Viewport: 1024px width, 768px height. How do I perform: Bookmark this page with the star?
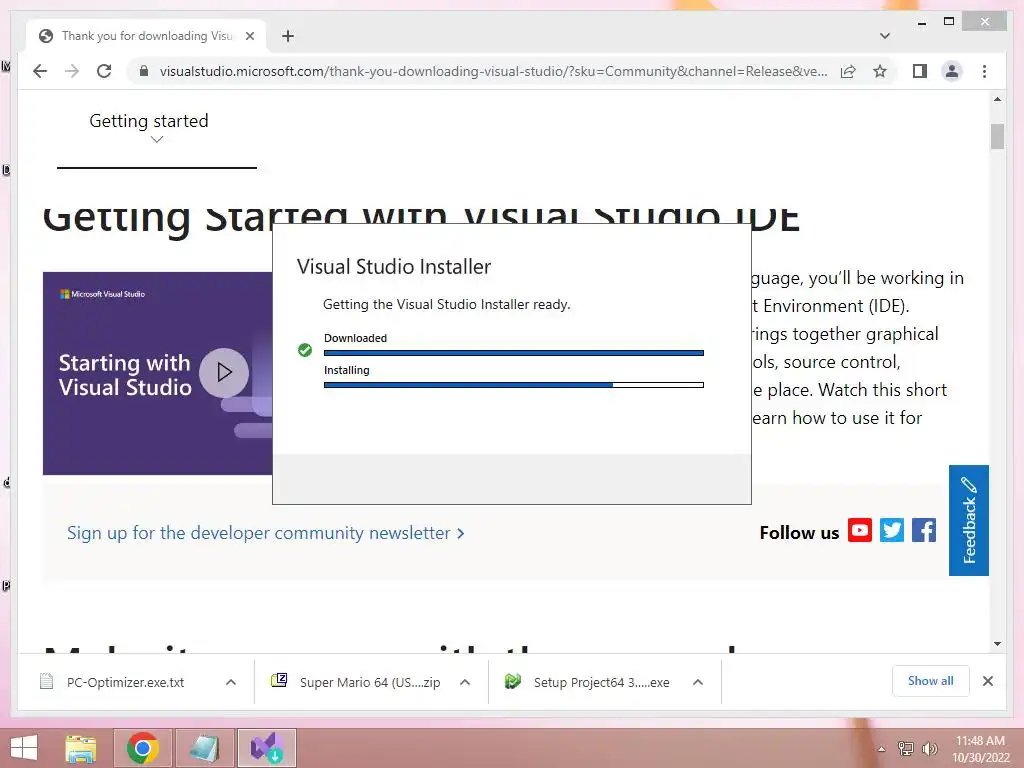click(880, 71)
